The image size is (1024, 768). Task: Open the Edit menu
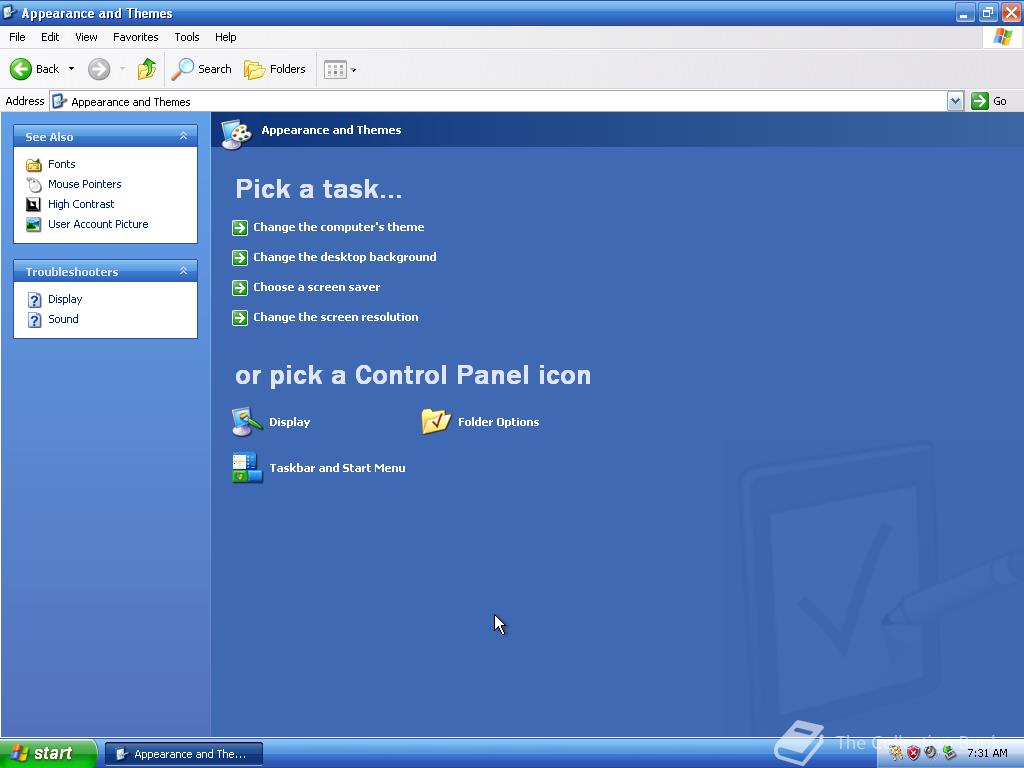coord(50,37)
